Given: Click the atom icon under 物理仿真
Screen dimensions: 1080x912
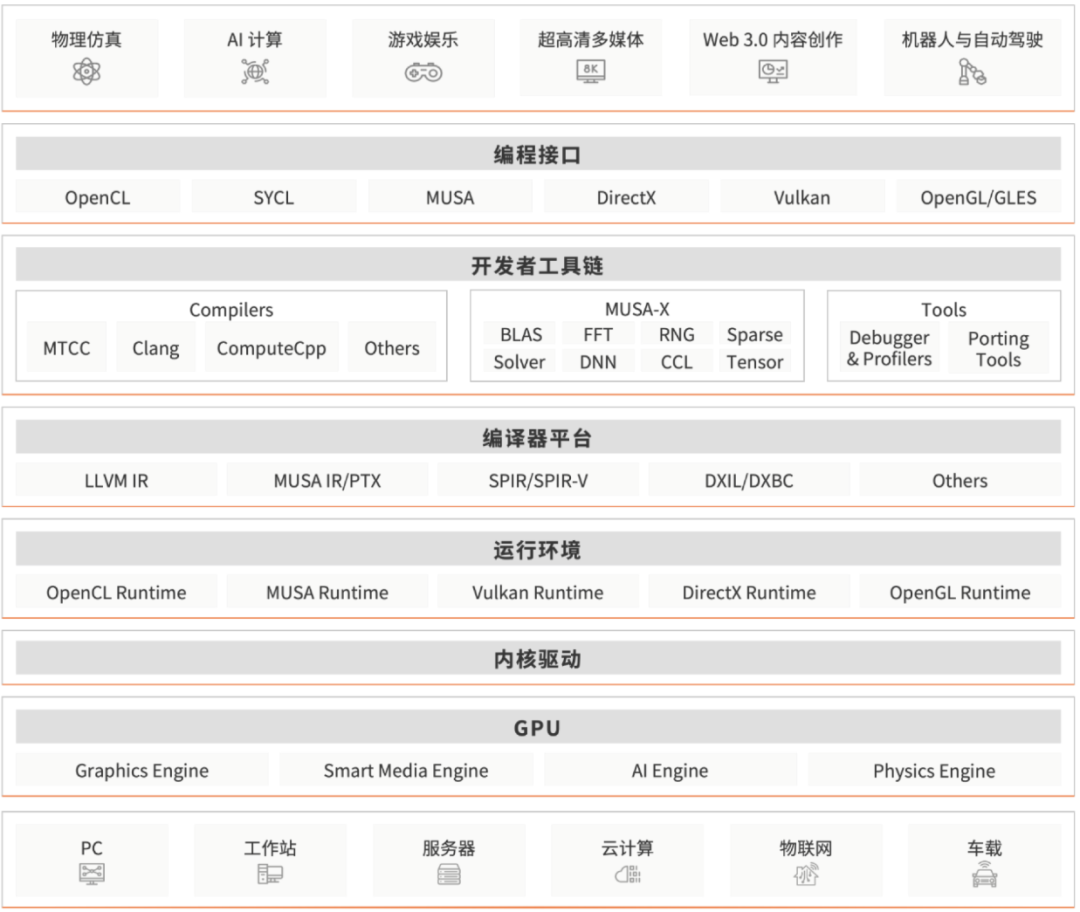Looking at the screenshot, I should coord(87,71).
